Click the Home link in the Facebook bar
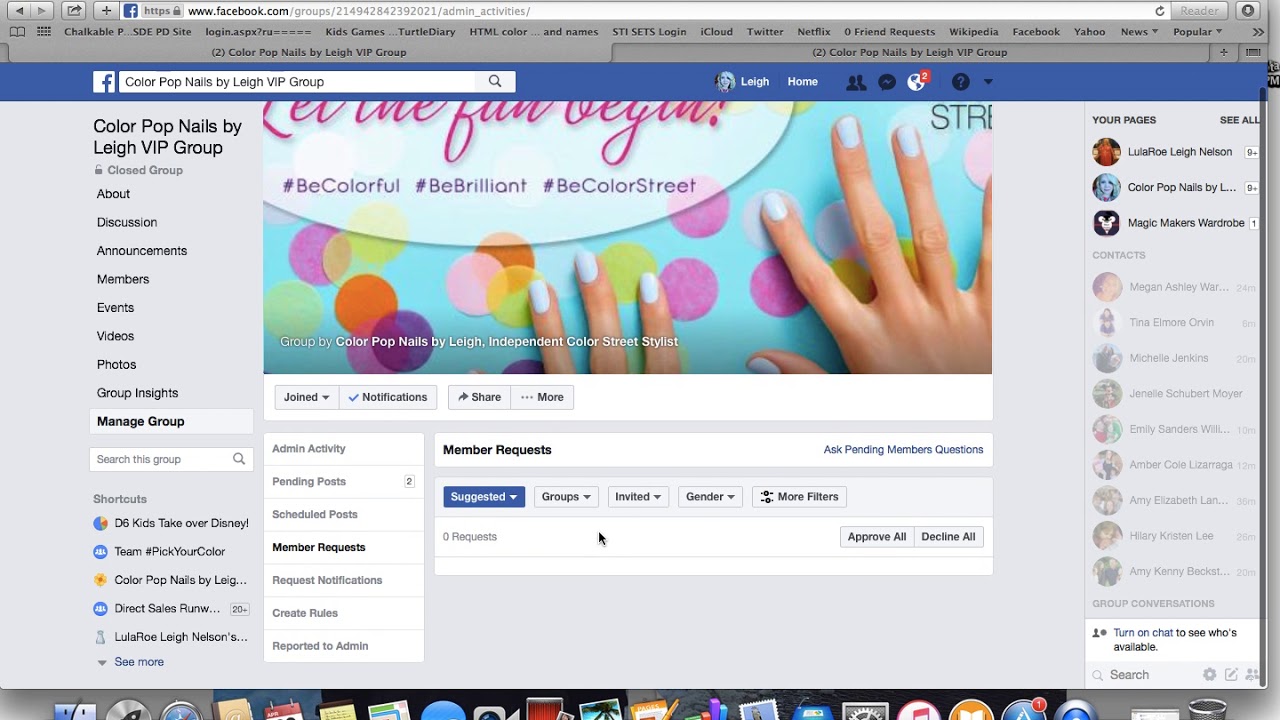The image size is (1280, 720). point(802,82)
